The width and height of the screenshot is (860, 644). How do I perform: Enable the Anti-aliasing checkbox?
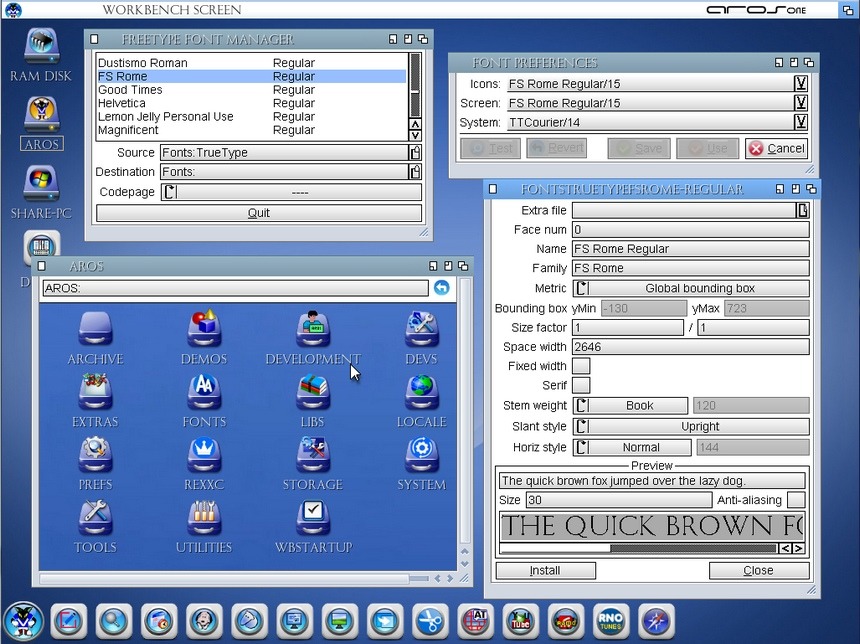[x=796, y=500]
